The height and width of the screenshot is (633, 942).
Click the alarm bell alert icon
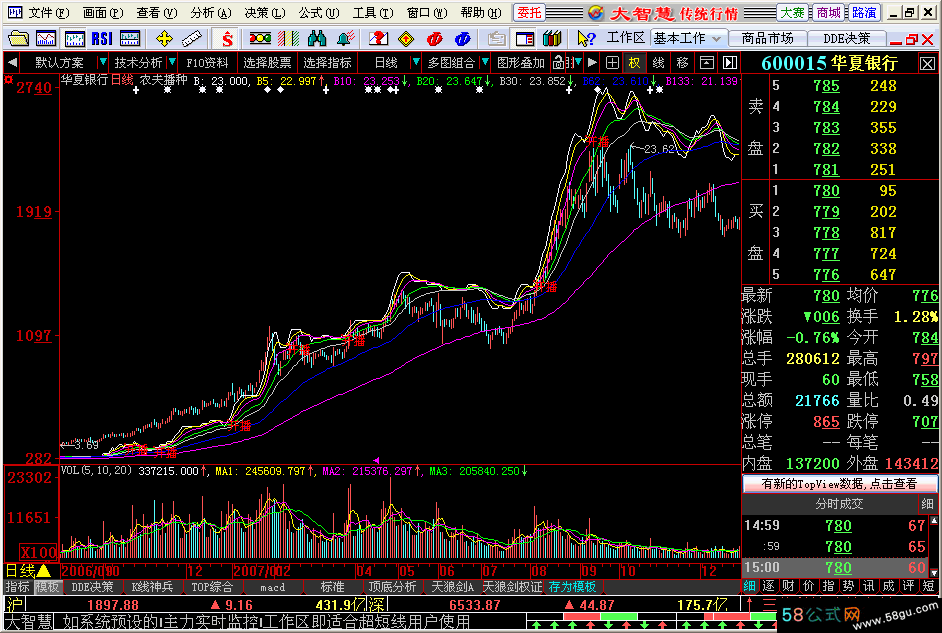pos(345,39)
